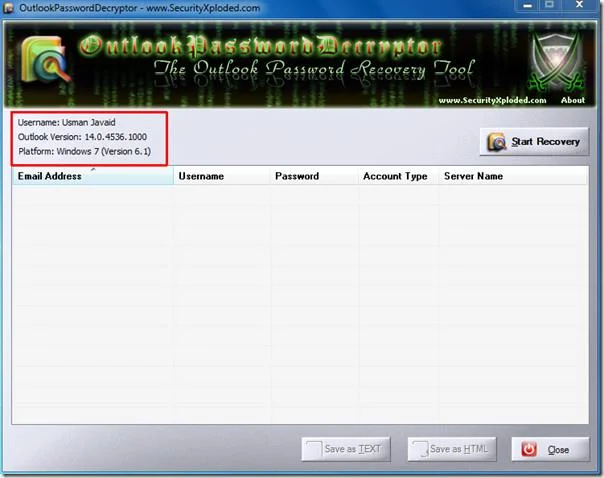The image size is (604, 478).
Task: Select the 'Outlook Version: 14.0.4536.1000' text
Action: [82, 137]
